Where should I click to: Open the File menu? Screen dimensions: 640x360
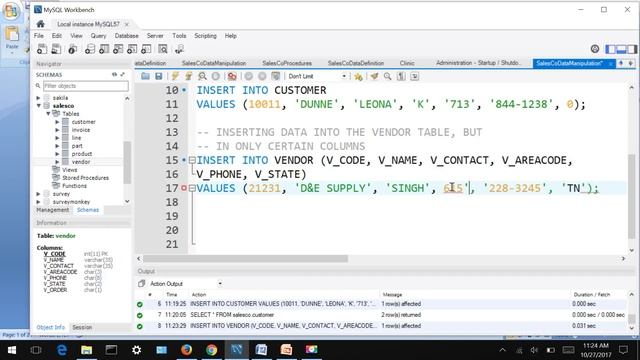point(38,36)
